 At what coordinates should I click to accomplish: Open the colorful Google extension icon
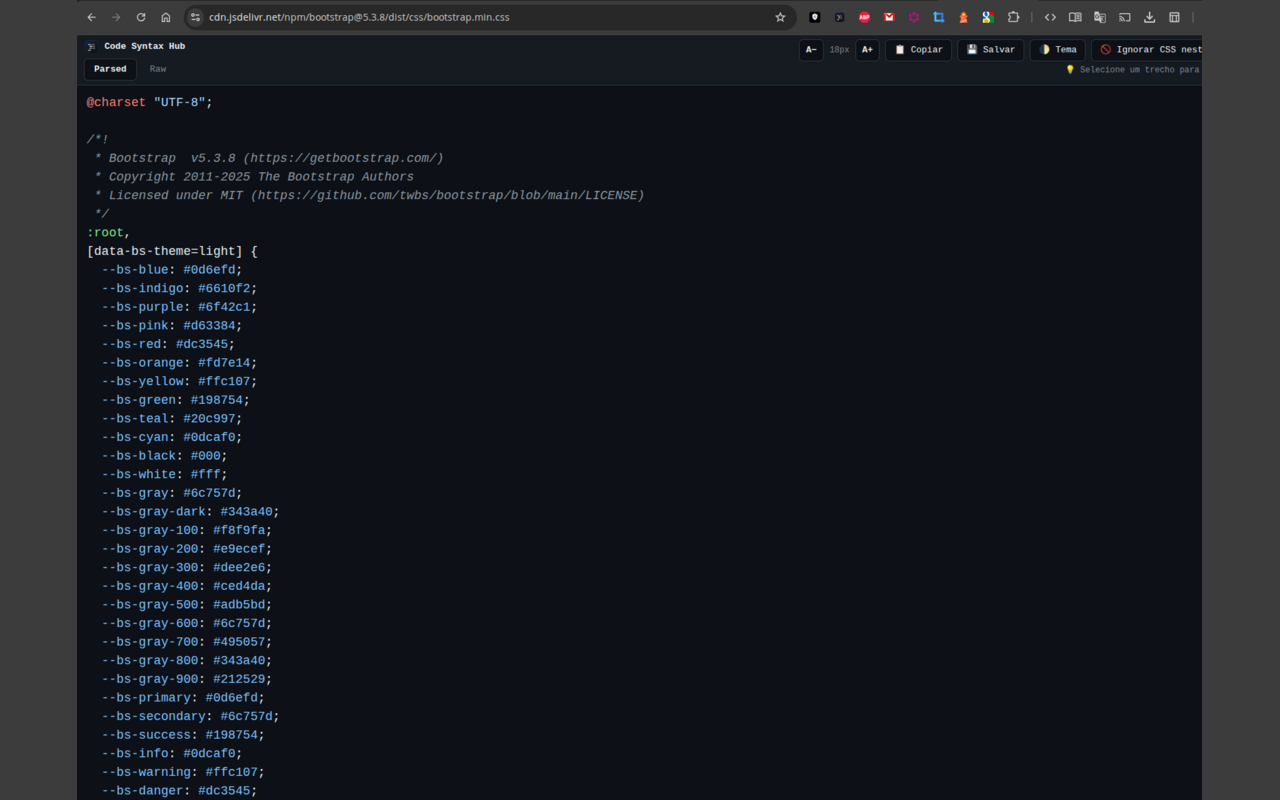[988, 17]
